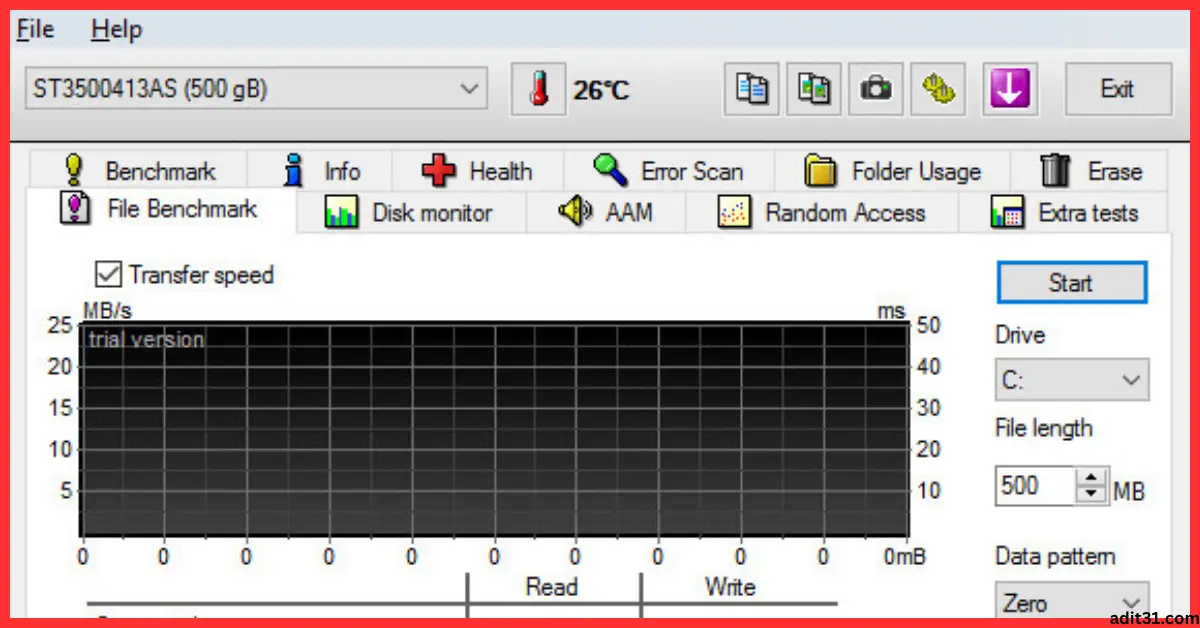This screenshot has height=628, width=1200.
Task: Switch to the Health tab
Action: coord(478,171)
